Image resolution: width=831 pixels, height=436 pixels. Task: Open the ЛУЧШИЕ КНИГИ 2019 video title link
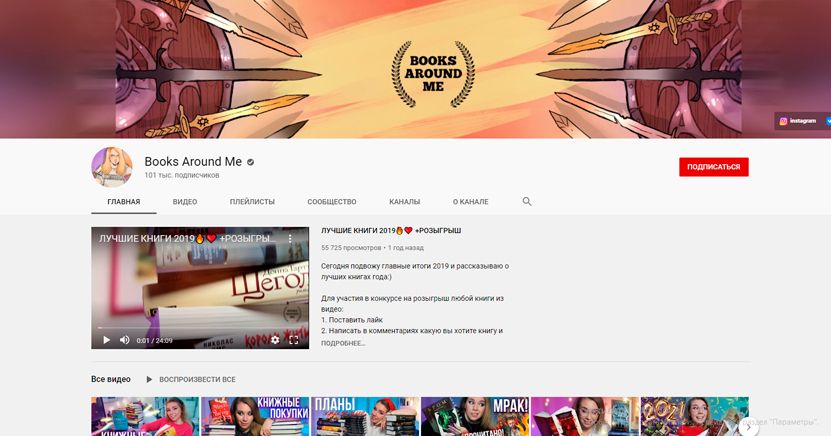tap(391, 230)
